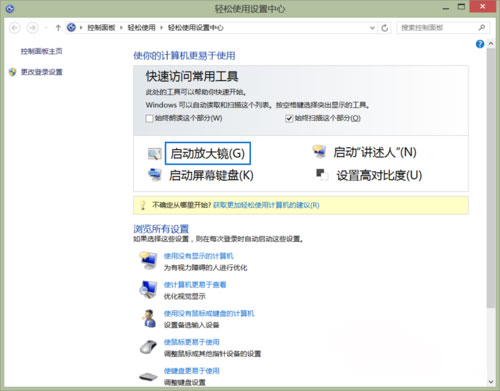The height and width of the screenshot is (391, 500).
Task: Click the vertical scrollbar thumb
Action: point(491,178)
